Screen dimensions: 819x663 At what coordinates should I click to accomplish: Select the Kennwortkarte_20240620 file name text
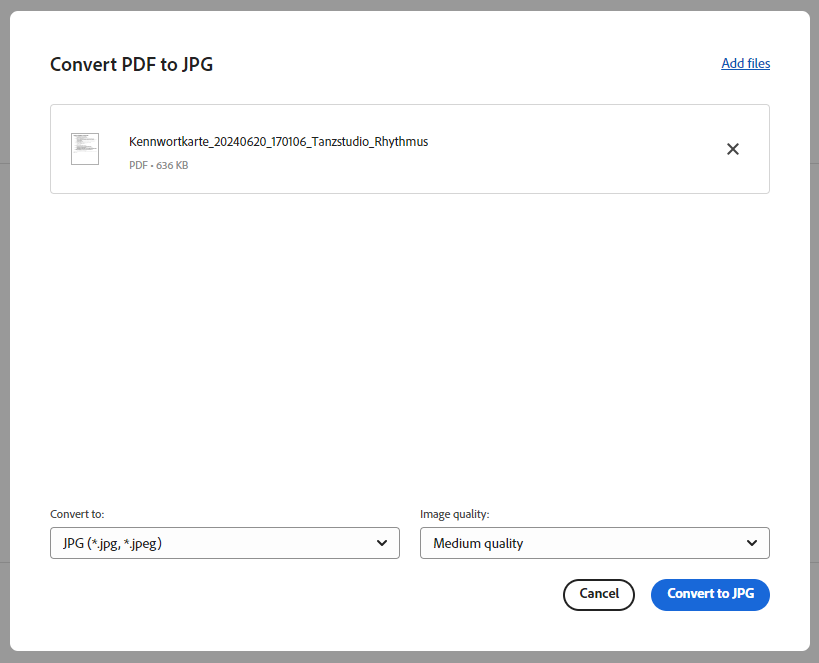[x=278, y=142]
